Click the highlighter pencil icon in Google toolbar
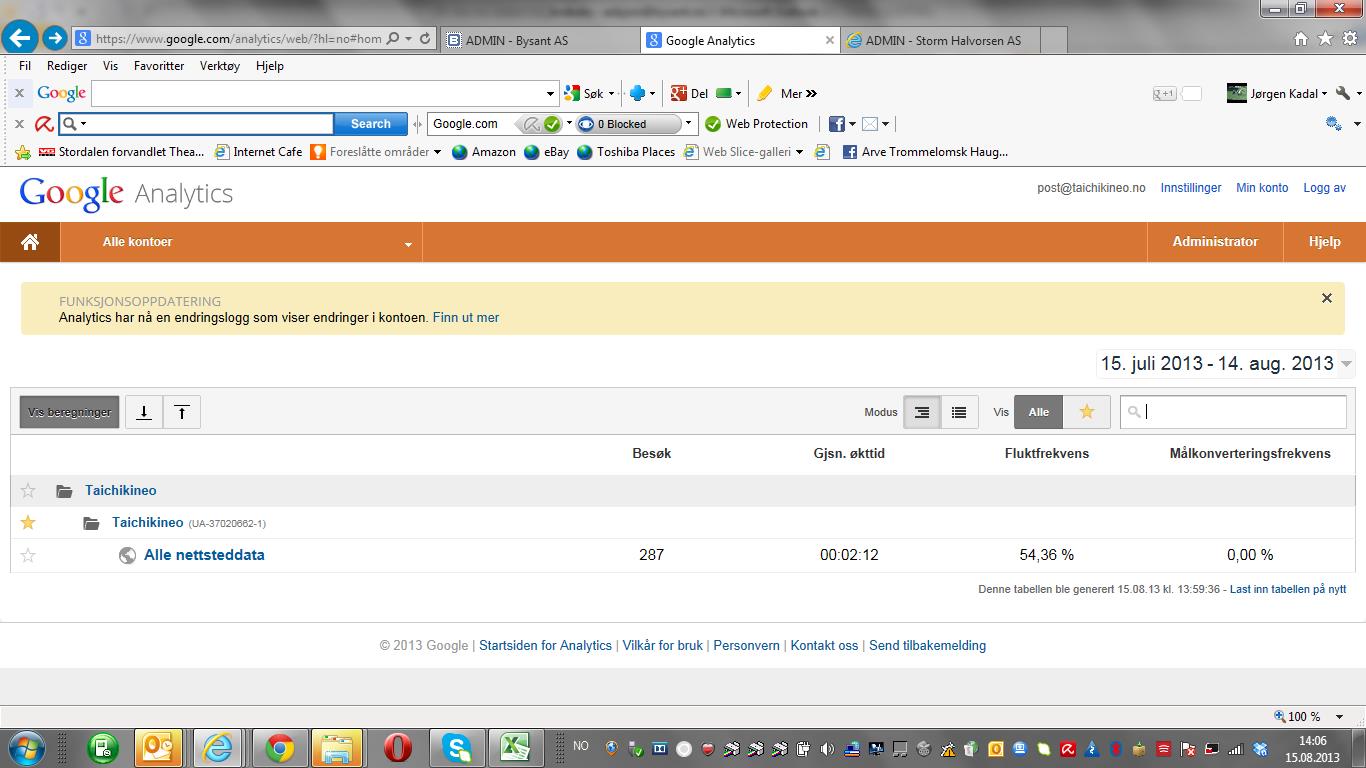This screenshot has width=1366, height=768. (x=765, y=94)
